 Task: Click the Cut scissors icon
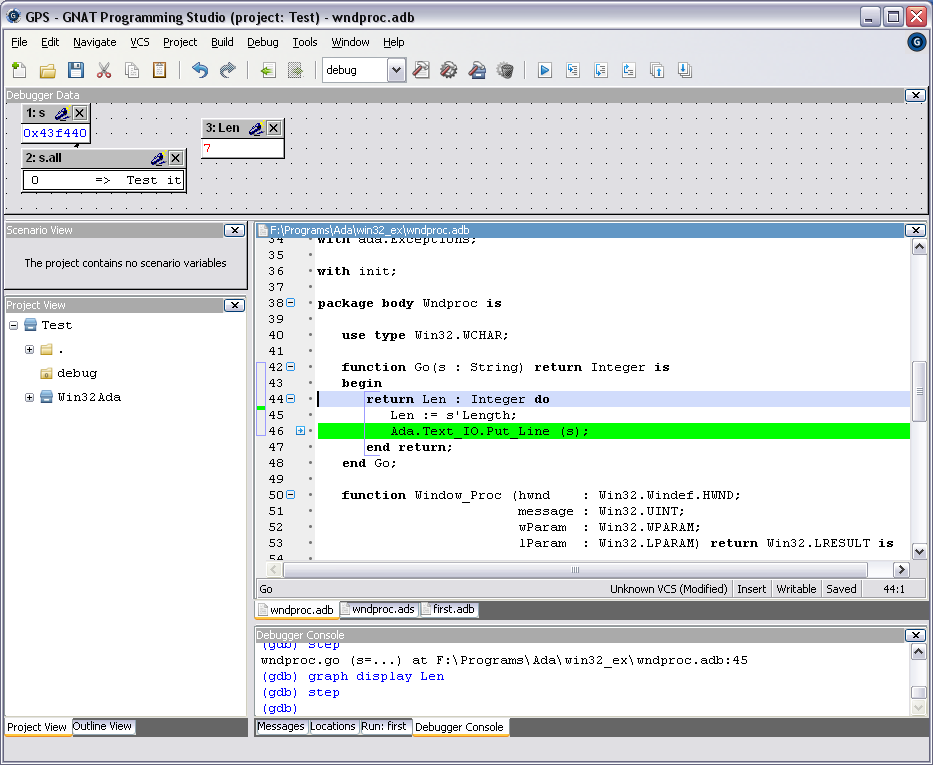click(x=104, y=70)
